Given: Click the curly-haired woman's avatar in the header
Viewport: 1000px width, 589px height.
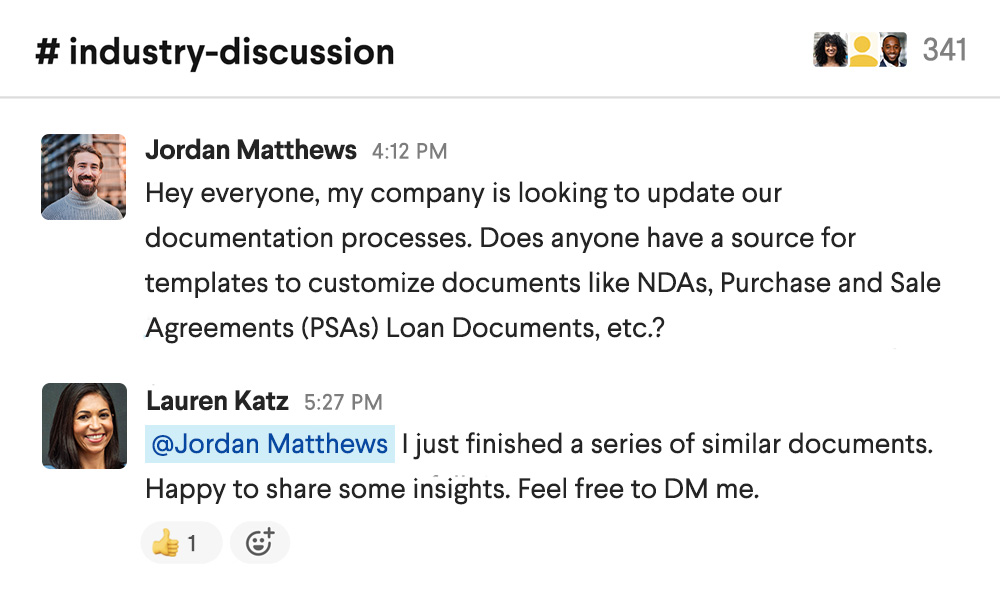Looking at the screenshot, I should tap(830, 50).
